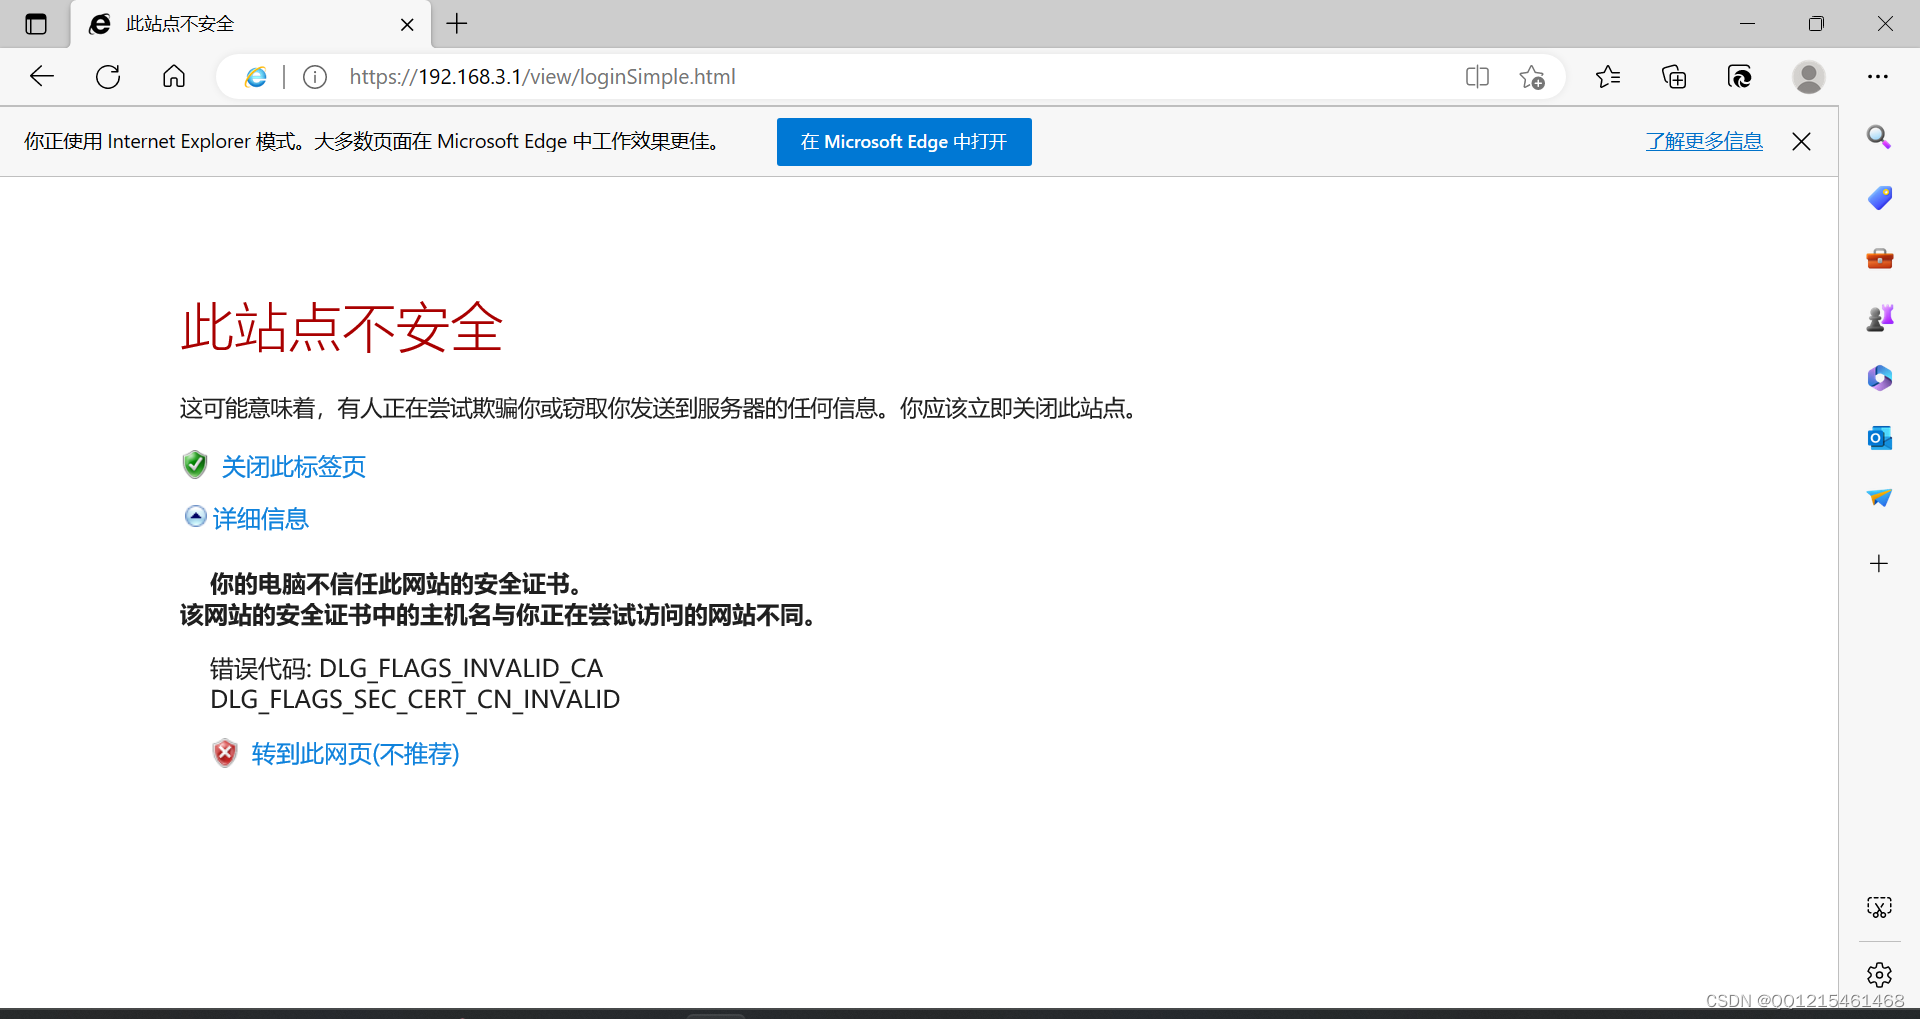Screen dimensions: 1920x1019
Task: Open the tab actions menu
Action: (x=36, y=24)
